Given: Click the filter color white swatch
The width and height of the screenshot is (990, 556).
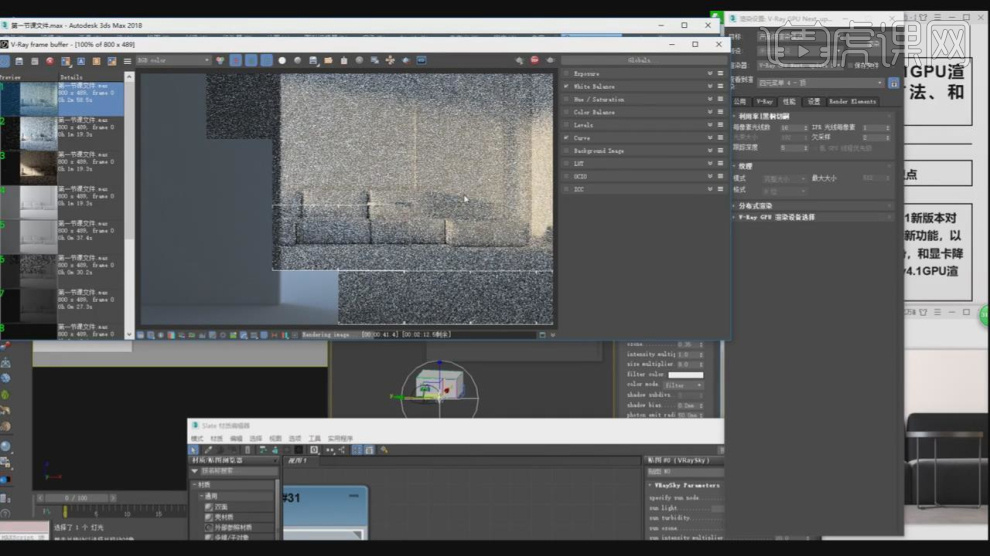Looking at the screenshot, I should (686, 375).
